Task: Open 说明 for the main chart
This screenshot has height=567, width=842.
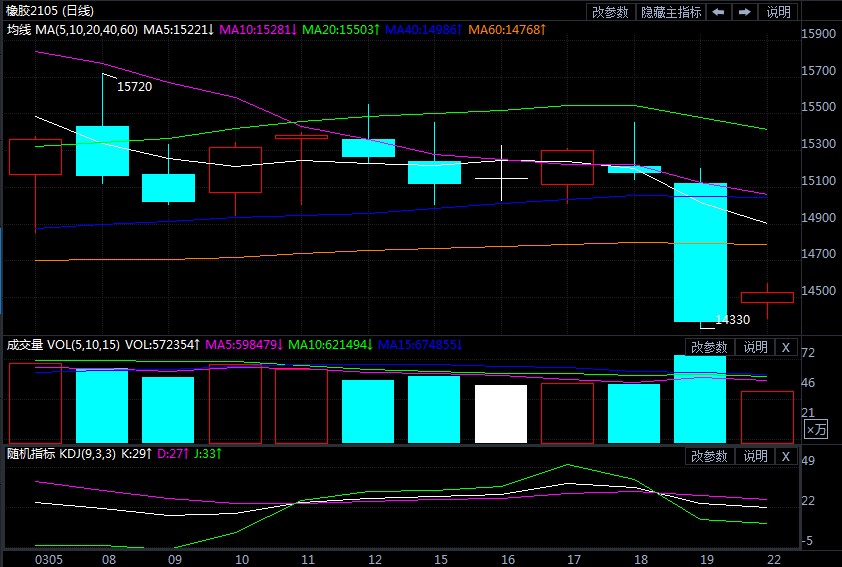Action: (x=778, y=12)
